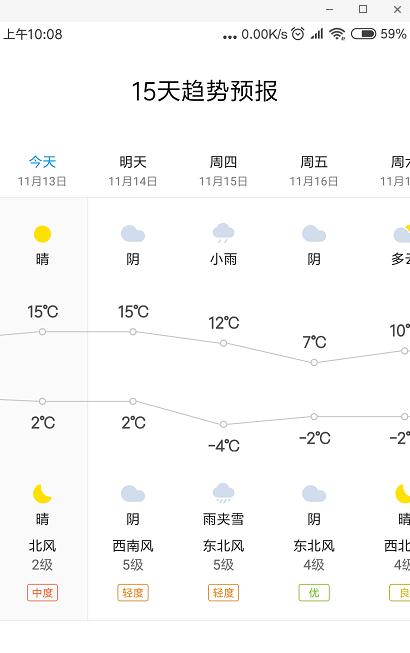Select the 周四 11月15日 day header

tap(224, 171)
